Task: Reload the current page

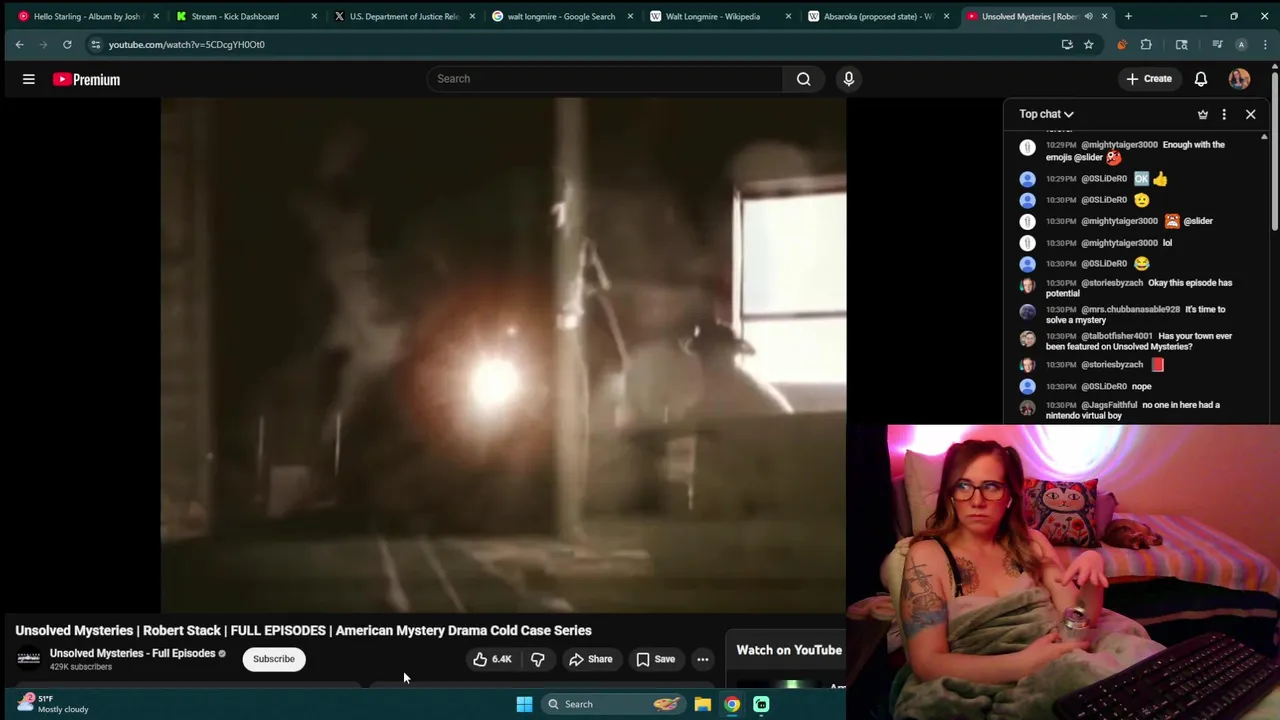Action: click(x=67, y=44)
